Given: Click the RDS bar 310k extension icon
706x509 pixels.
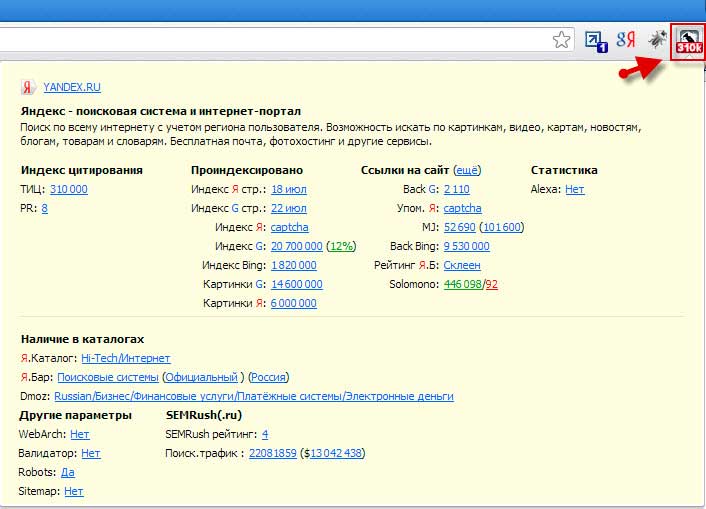Looking at the screenshot, I should (x=688, y=41).
